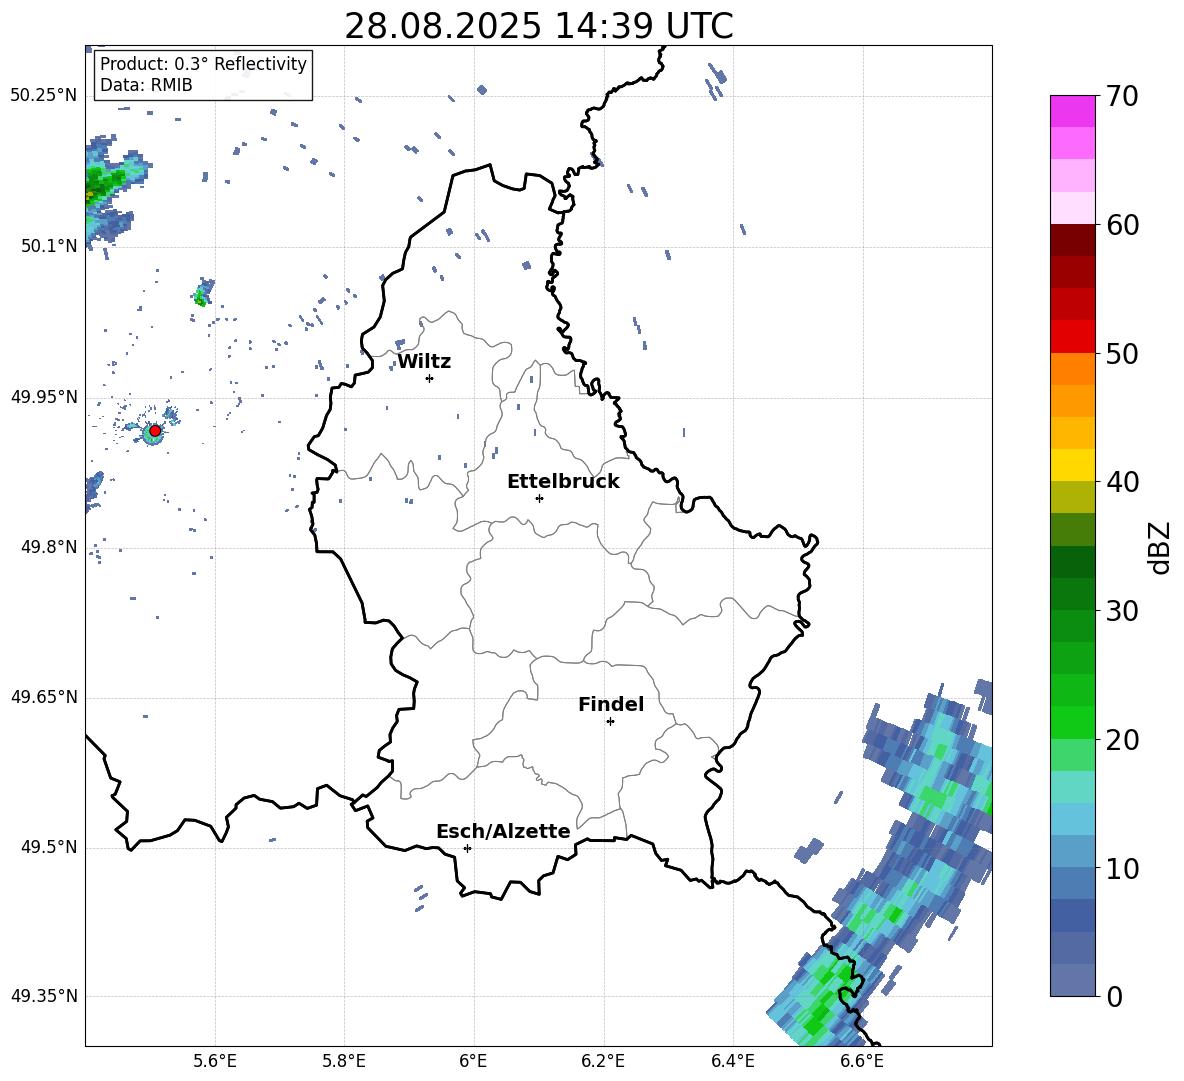Click the 49.8°N latitude label

49,547
